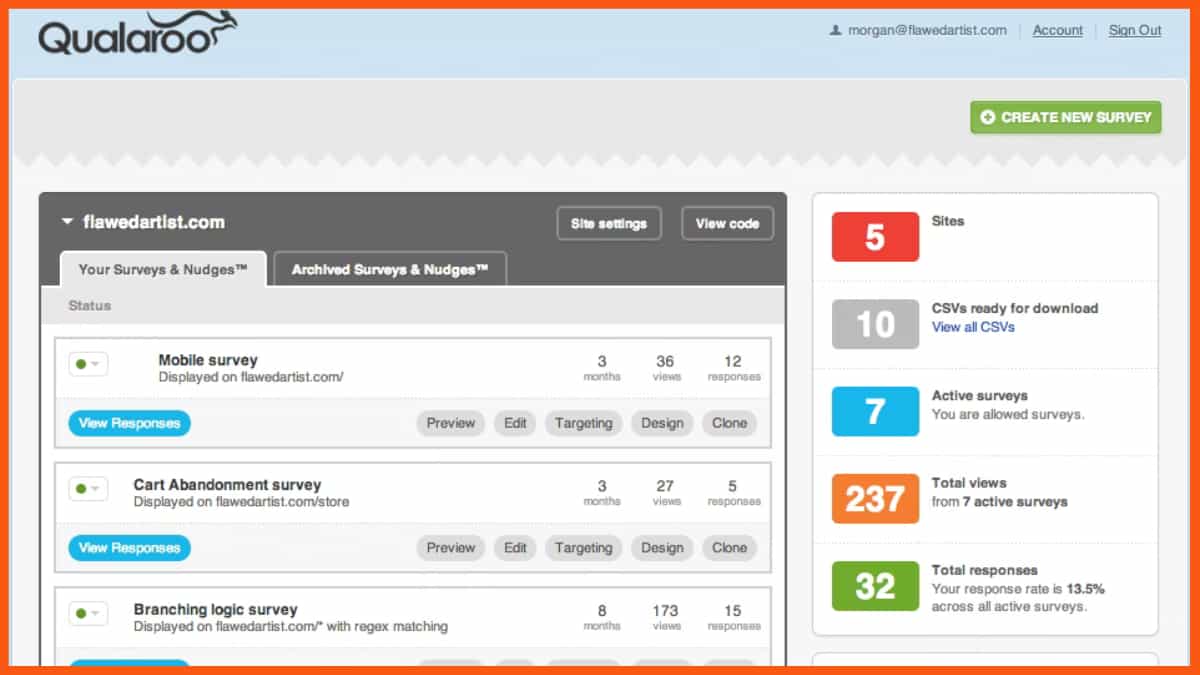The height and width of the screenshot is (675, 1200).
Task: Click the Qualaroo kangaroo logo
Action: [138, 34]
